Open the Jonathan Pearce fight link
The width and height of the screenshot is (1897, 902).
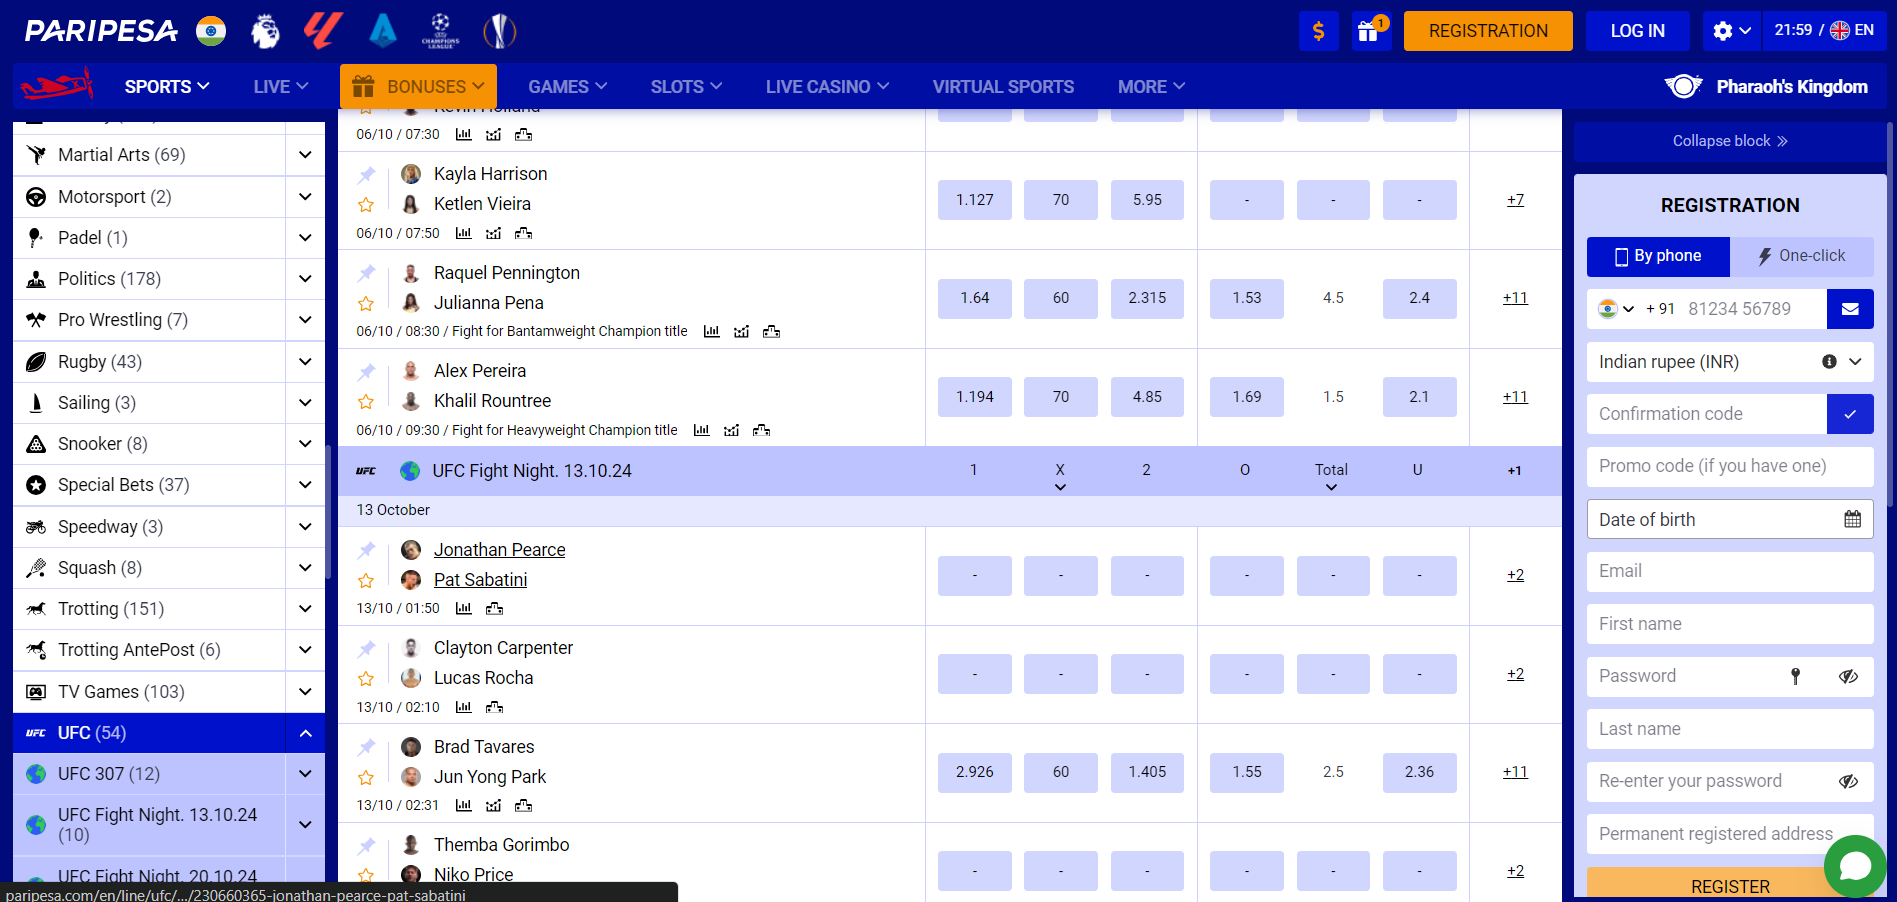[x=499, y=550]
